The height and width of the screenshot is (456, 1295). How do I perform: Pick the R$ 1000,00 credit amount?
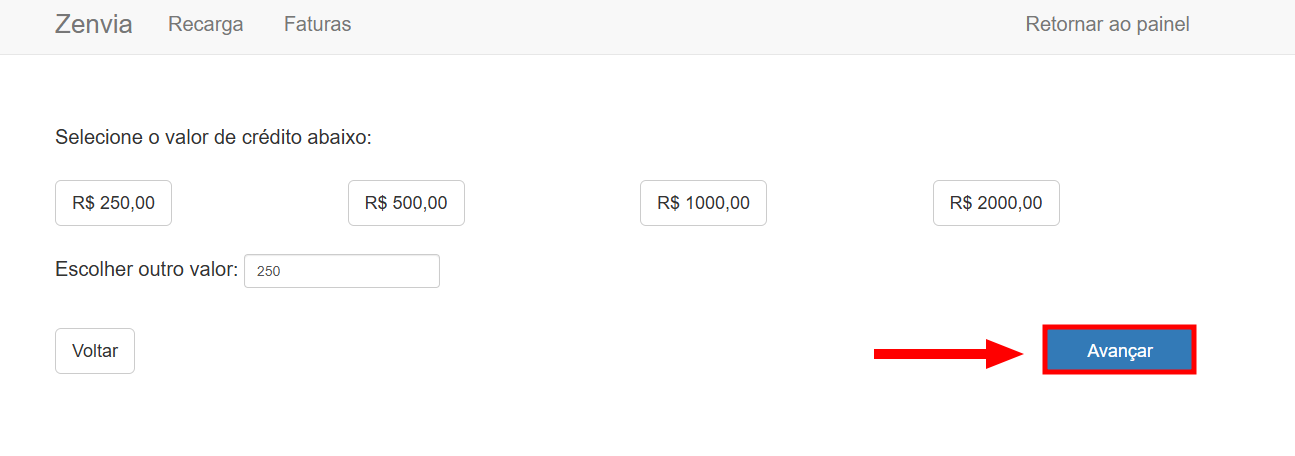[703, 203]
